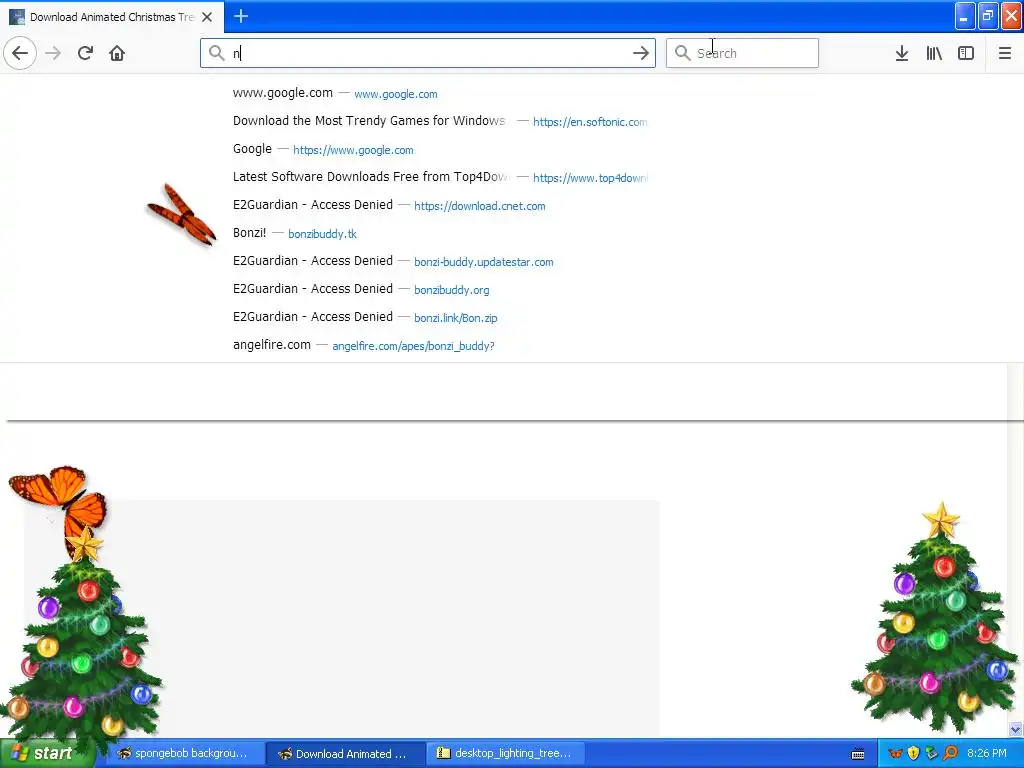Viewport: 1024px width, 768px height.
Task: Choose Download the Most Trendy Games suggestion
Action: click(440, 121)
